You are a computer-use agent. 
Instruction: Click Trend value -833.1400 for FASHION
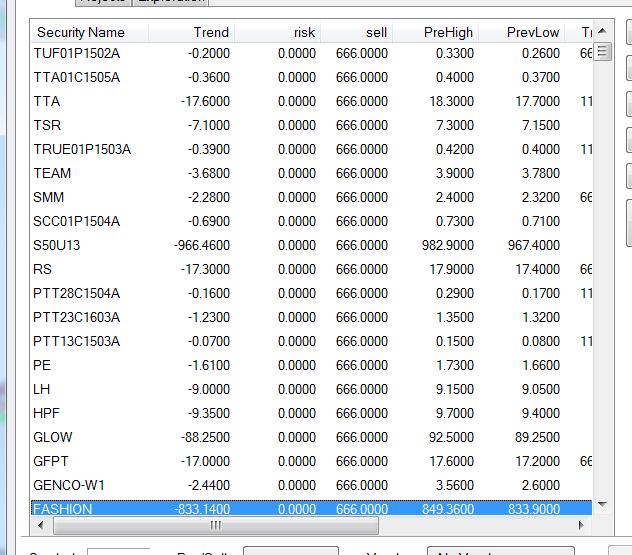(x=202, y=509)
